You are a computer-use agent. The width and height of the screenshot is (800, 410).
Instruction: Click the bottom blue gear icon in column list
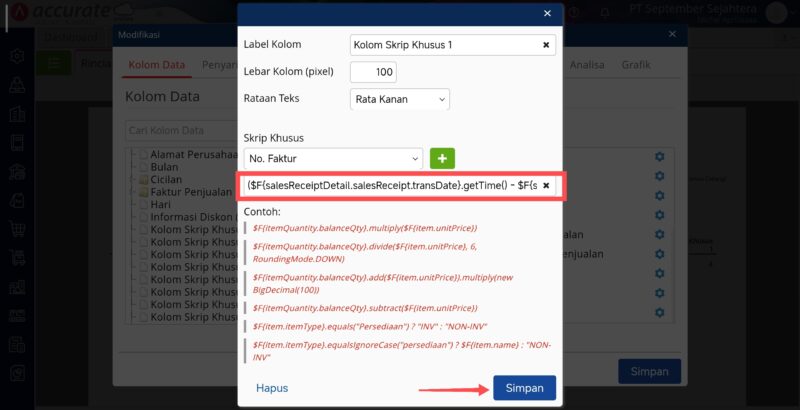pyautogui.click(x=659, y=312)
